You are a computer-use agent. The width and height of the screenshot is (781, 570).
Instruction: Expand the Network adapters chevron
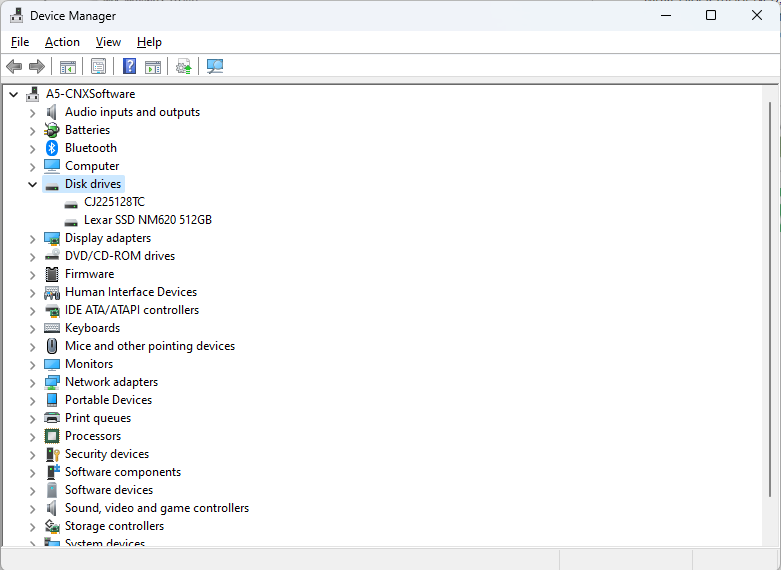(x=32, y=383)
